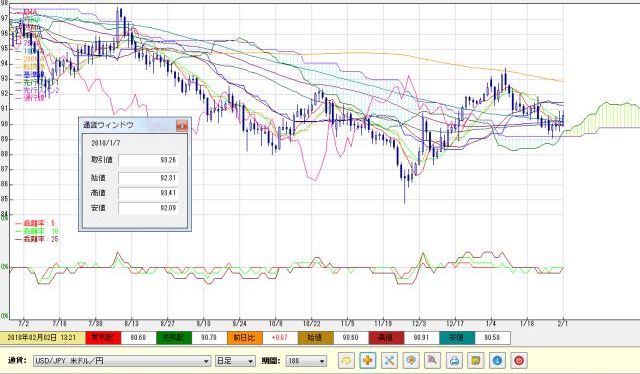Screen dimensions: 640x374
Task: Click the 2010/1/7 date in the popup
Action: 106,143
